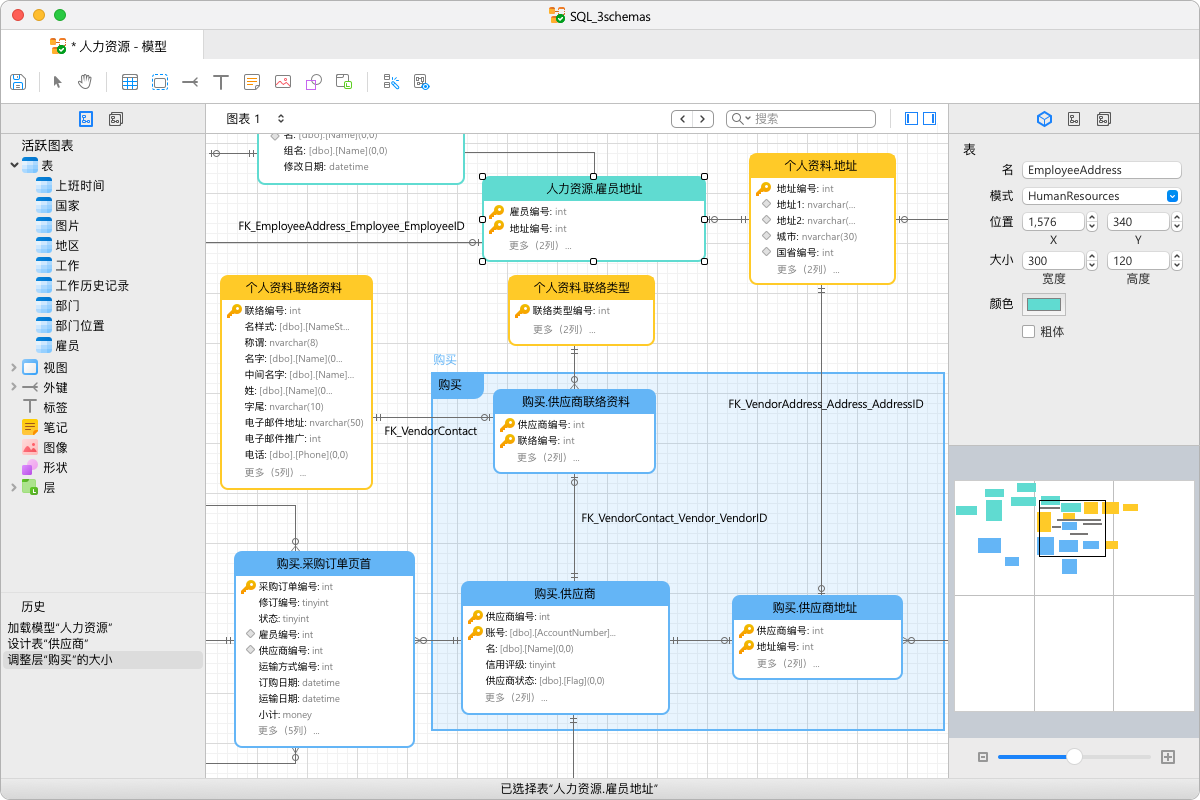1200x800 pixels.
Task: Select 标签 labels item in tree
Action: click(55, 407)
